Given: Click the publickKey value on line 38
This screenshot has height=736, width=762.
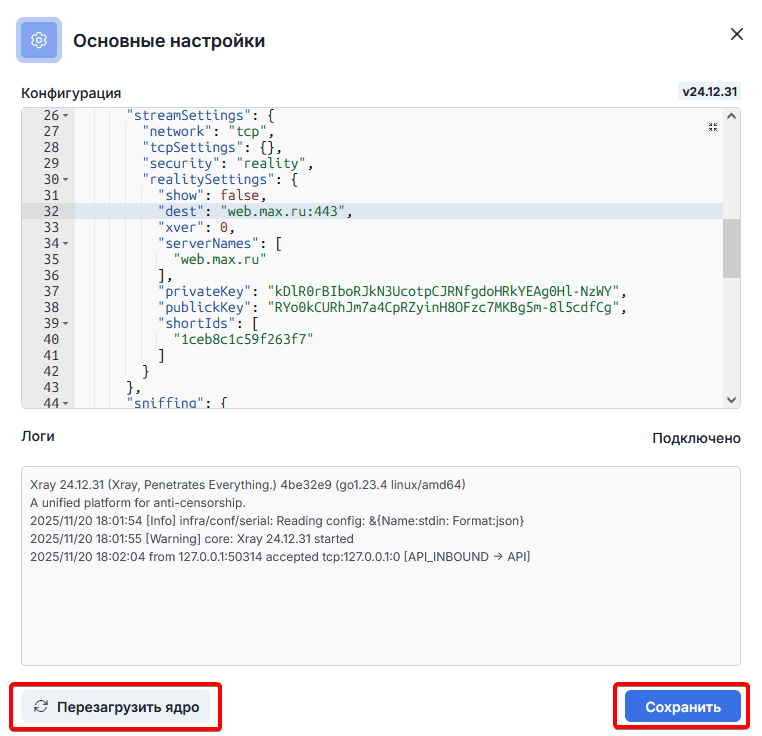Looking at the screenshot, I should (445, 308).
